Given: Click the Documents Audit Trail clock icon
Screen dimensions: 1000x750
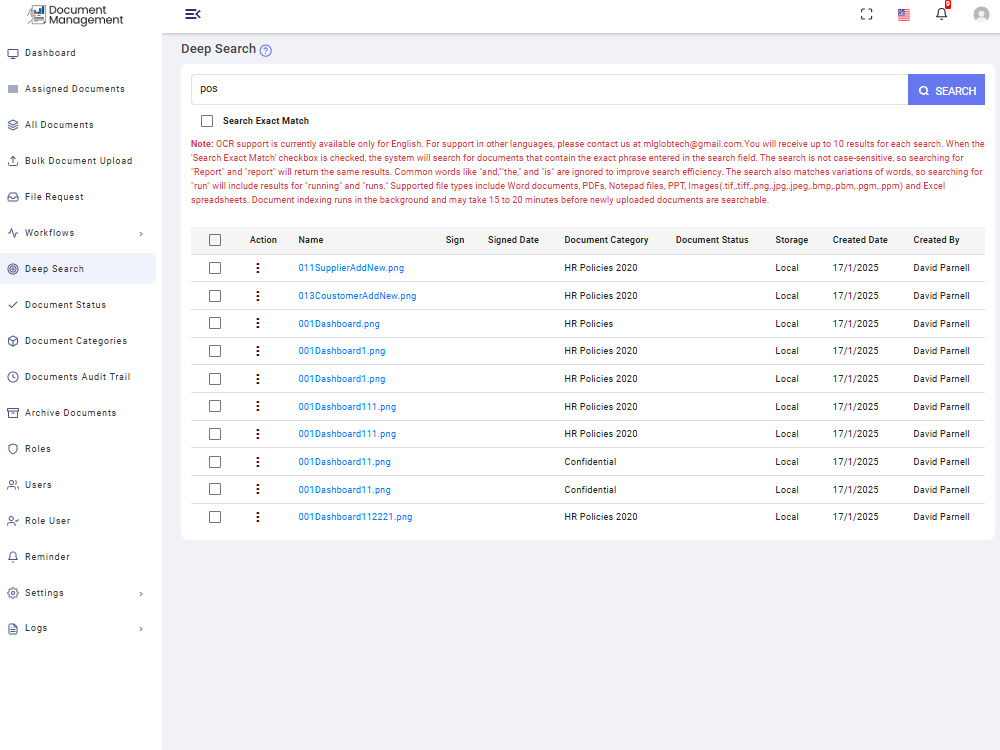Looking at the screenshot, I should pyautogui.click(x=13, y=377).
